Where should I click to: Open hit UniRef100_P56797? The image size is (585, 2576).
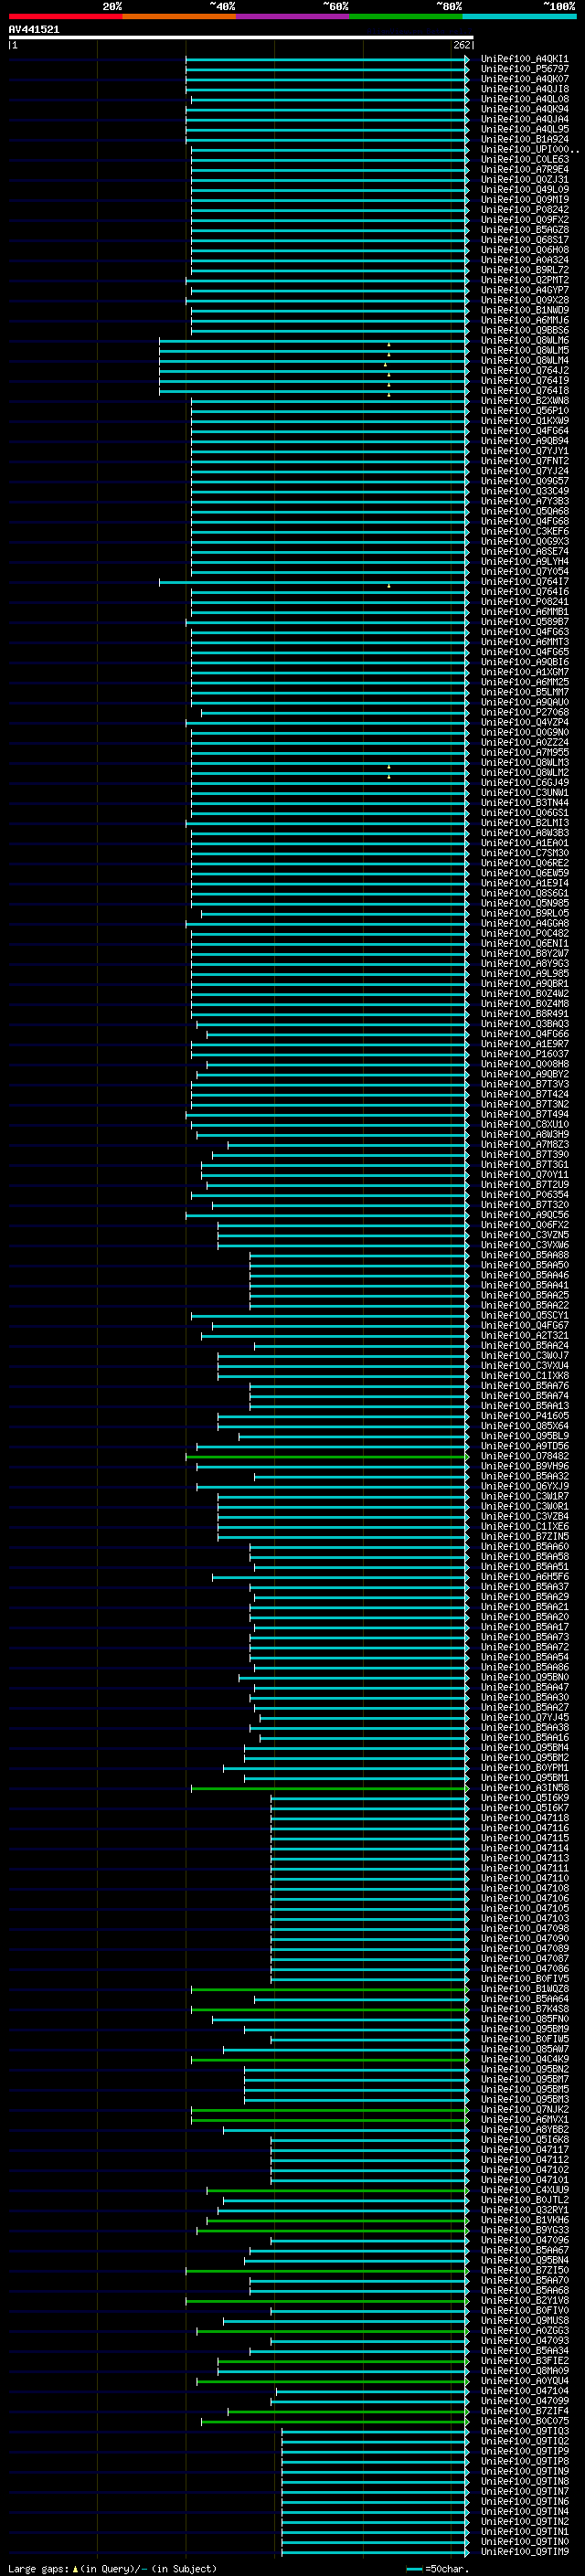pos(525,69)
